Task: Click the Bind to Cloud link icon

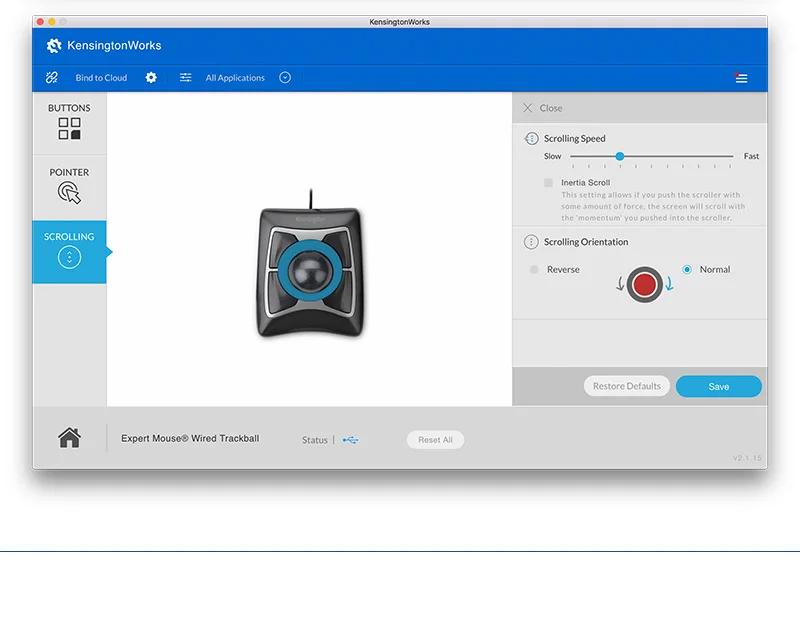Action: click(x=52, y=78)
